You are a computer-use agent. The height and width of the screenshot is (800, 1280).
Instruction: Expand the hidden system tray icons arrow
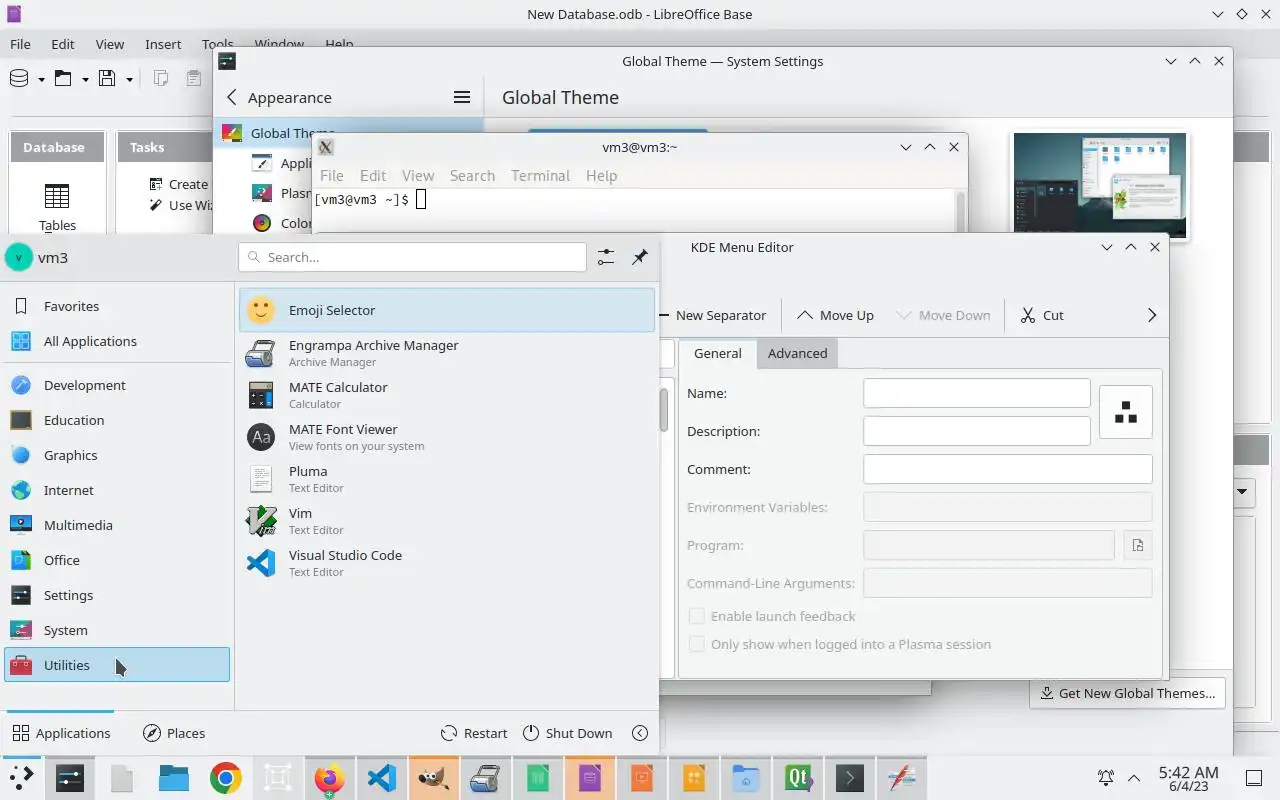pyautogui.click(x=1134, y=778)
